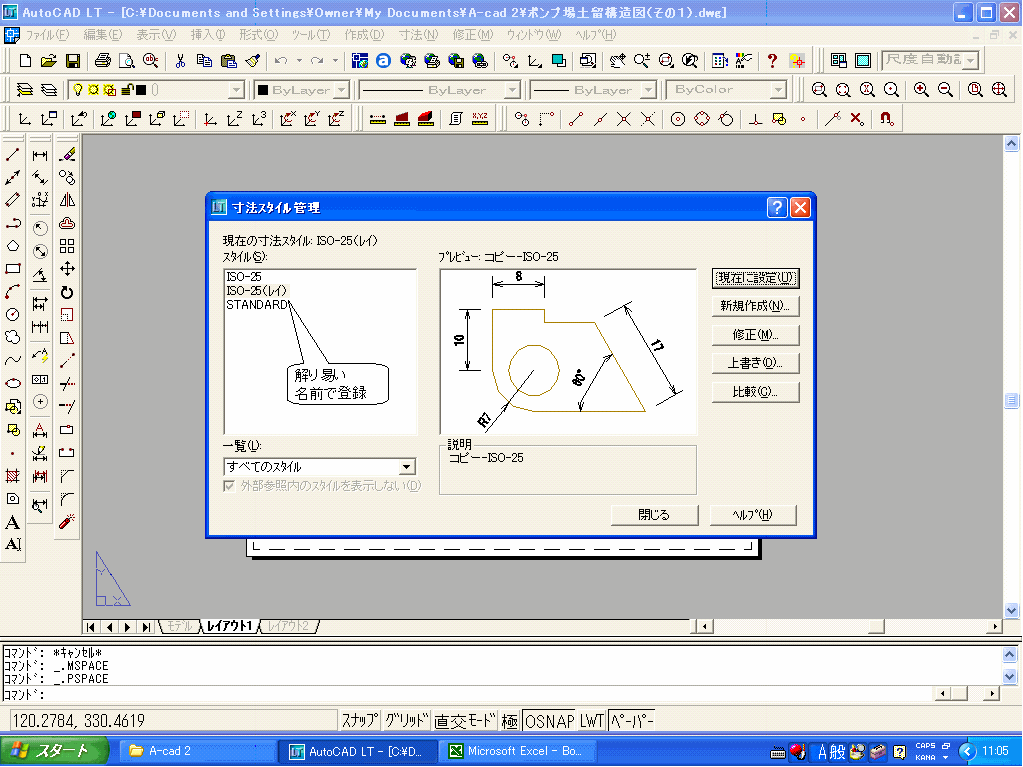Expand the Undo history arrow
The image size is (1023, 767).
[299, 61]
